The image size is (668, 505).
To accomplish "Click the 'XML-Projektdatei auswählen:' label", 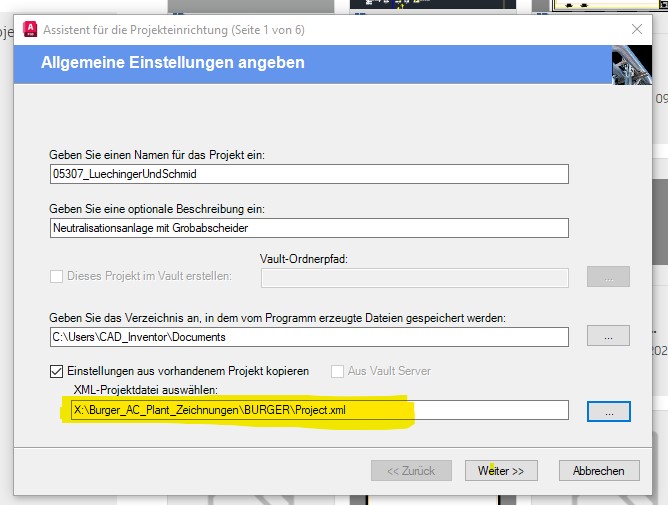I will coord(146,390).
